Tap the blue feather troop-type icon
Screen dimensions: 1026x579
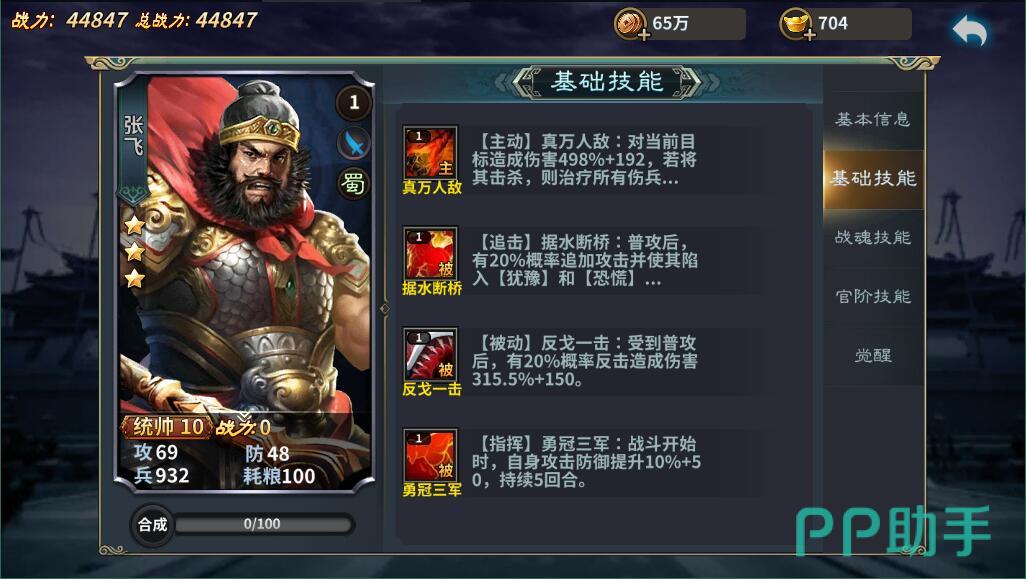pos(354,143)
